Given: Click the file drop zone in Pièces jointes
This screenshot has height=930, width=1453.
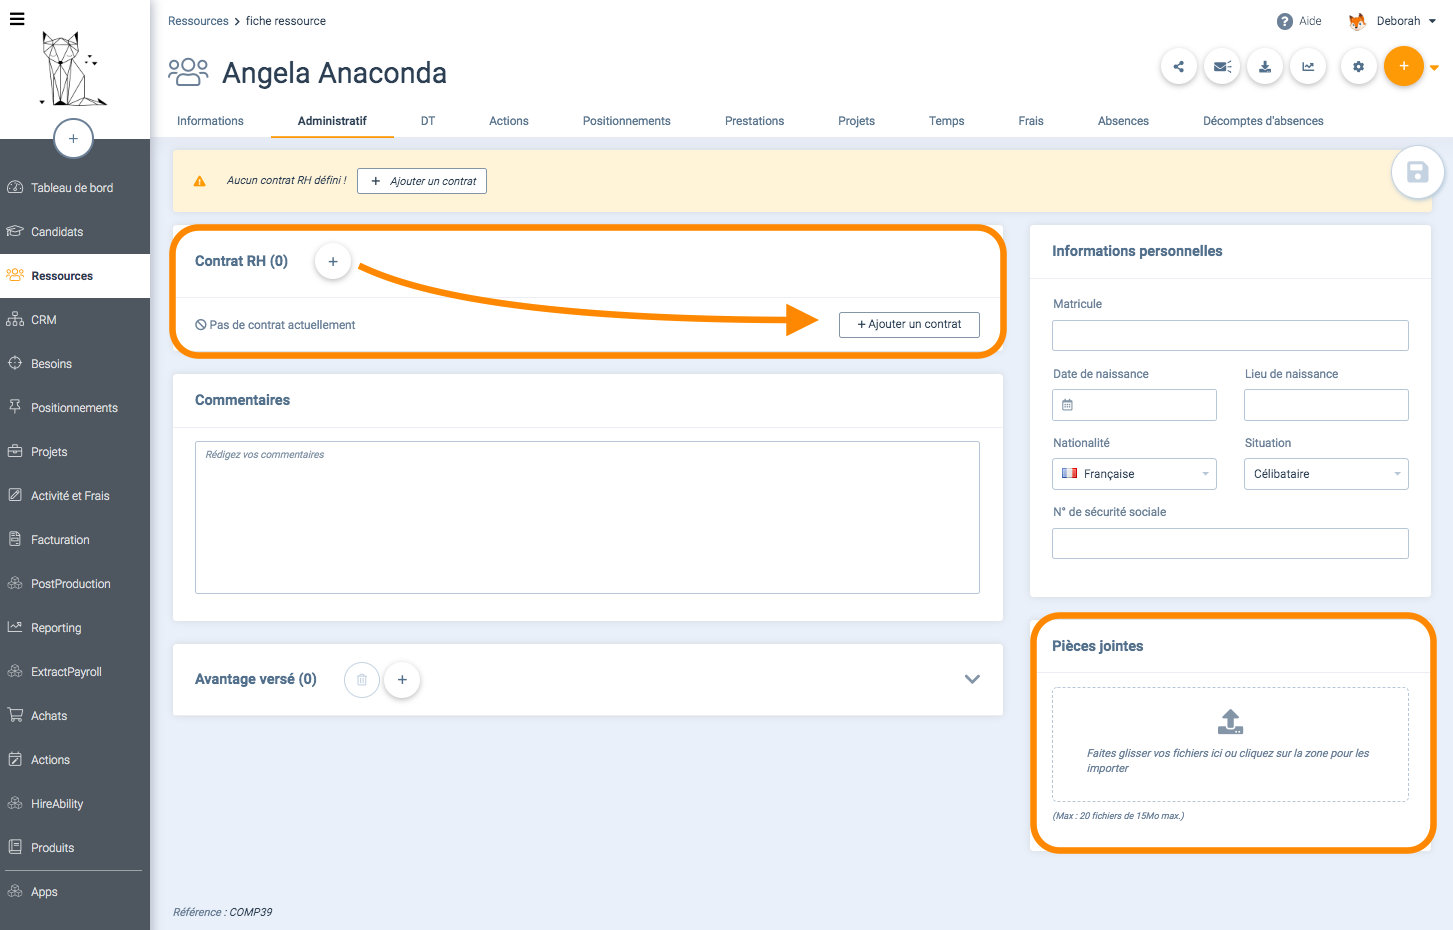Looking at the screenshot, I should point(1230,744).
